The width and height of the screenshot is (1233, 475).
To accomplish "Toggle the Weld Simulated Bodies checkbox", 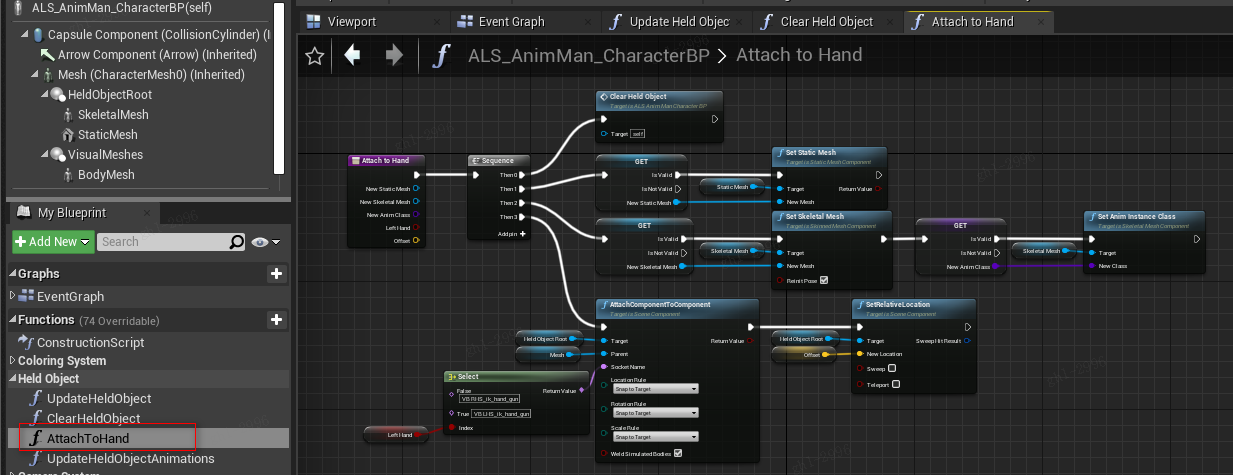I will point(678,453).
